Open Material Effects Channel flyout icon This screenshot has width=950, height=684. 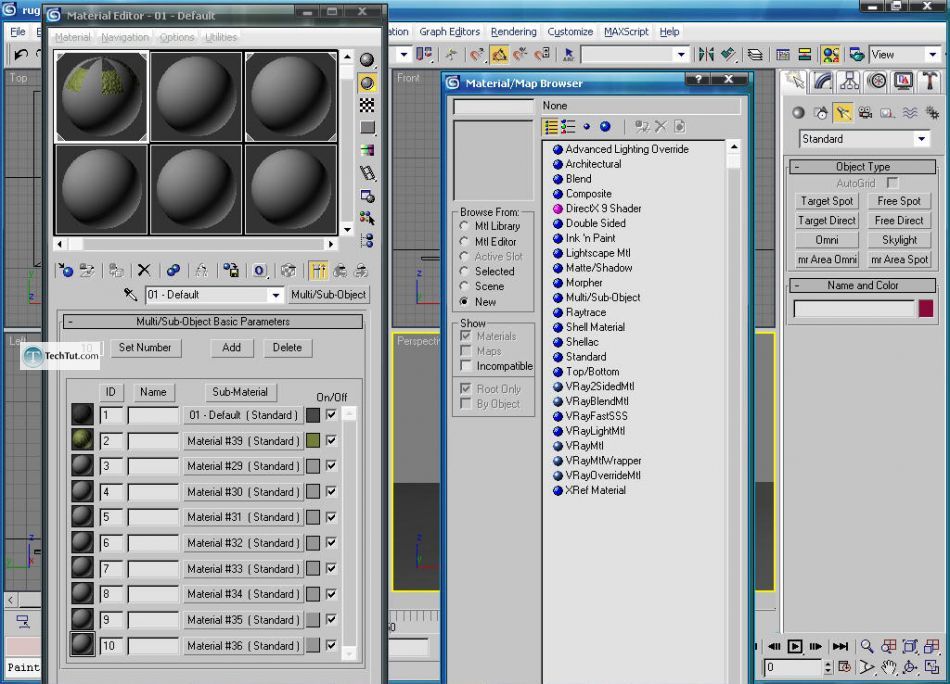point(259,270)
